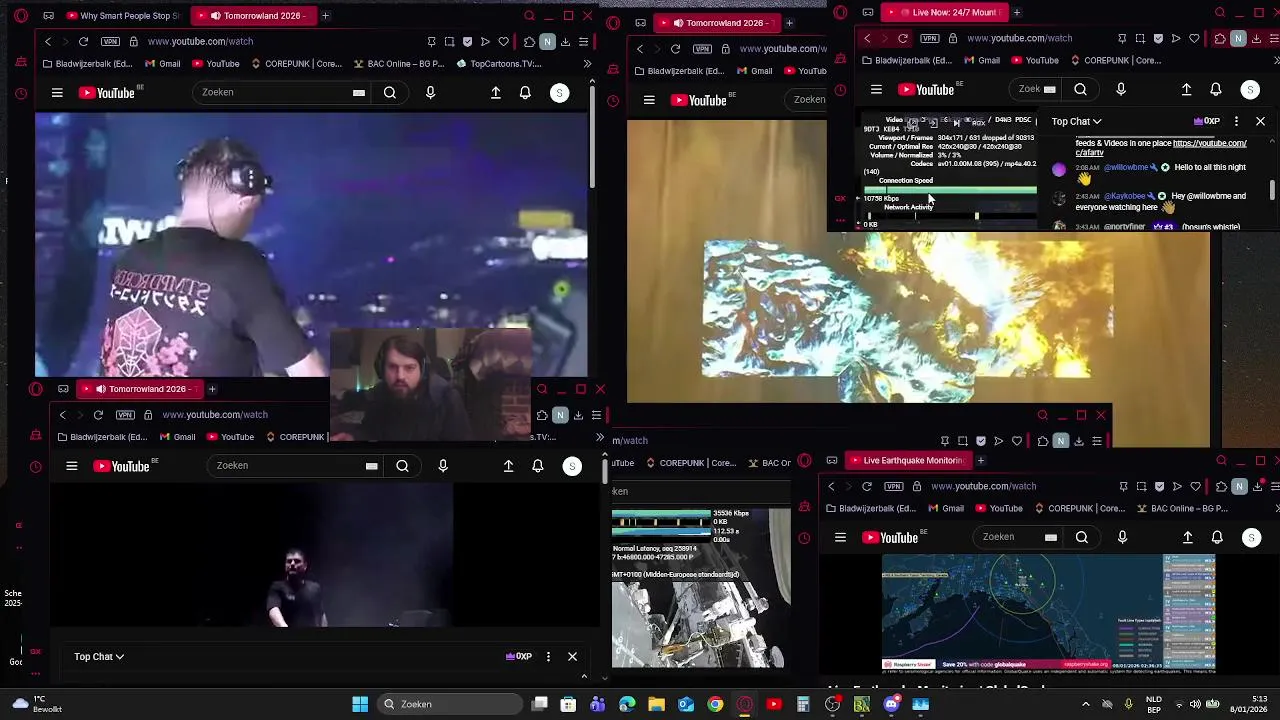This screenshot has height=720, width=1280.
Task: Reload page in lower-left Tomorrowland window
Action: click(98, 414)
